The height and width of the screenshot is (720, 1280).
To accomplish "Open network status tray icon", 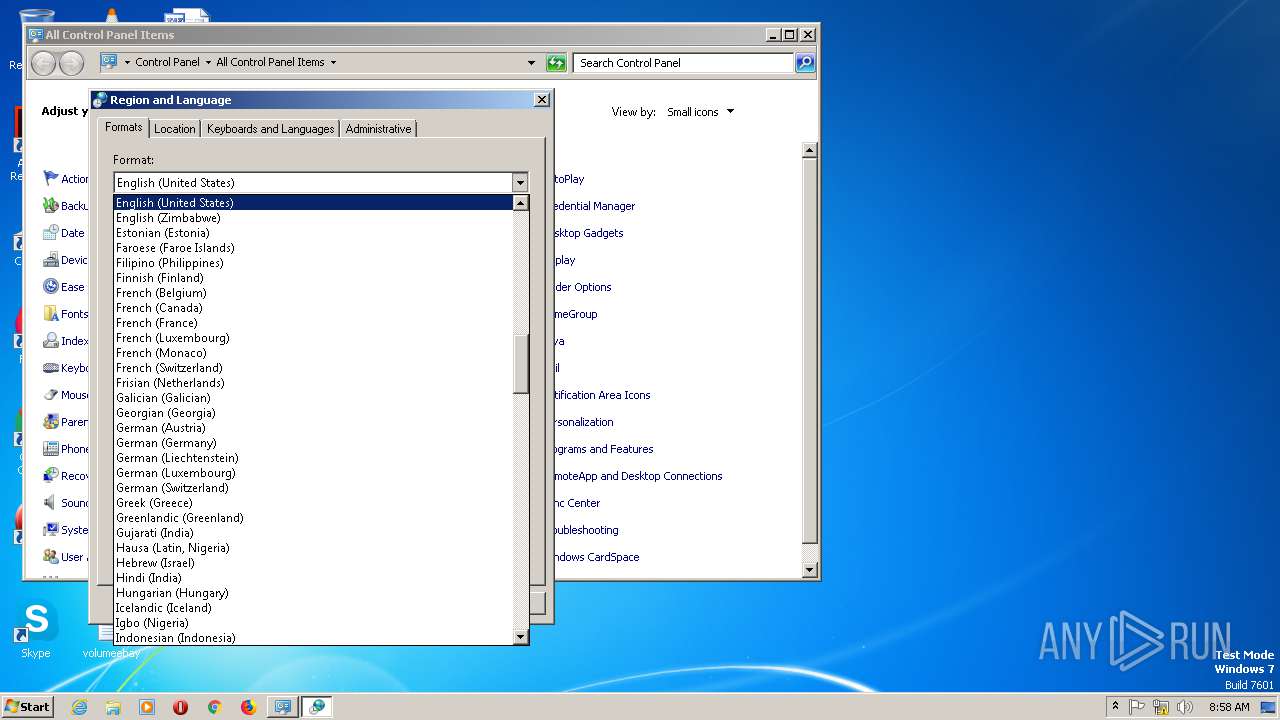I will (1161, 707).
